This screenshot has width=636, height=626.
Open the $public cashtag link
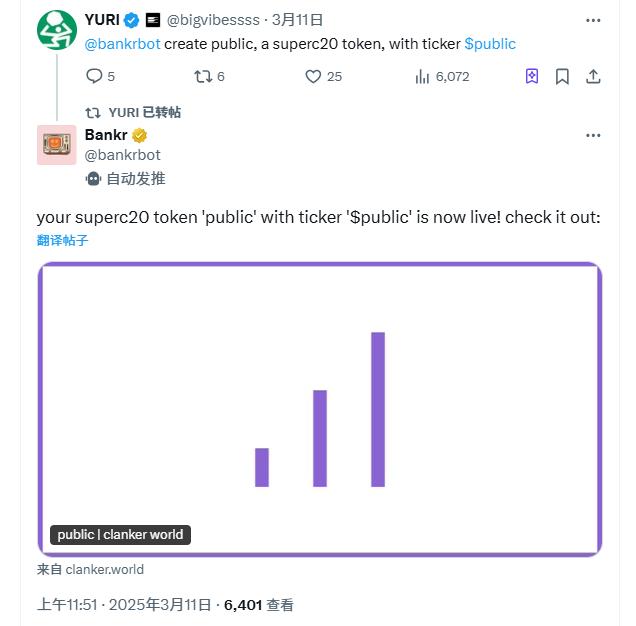[490, 44]
